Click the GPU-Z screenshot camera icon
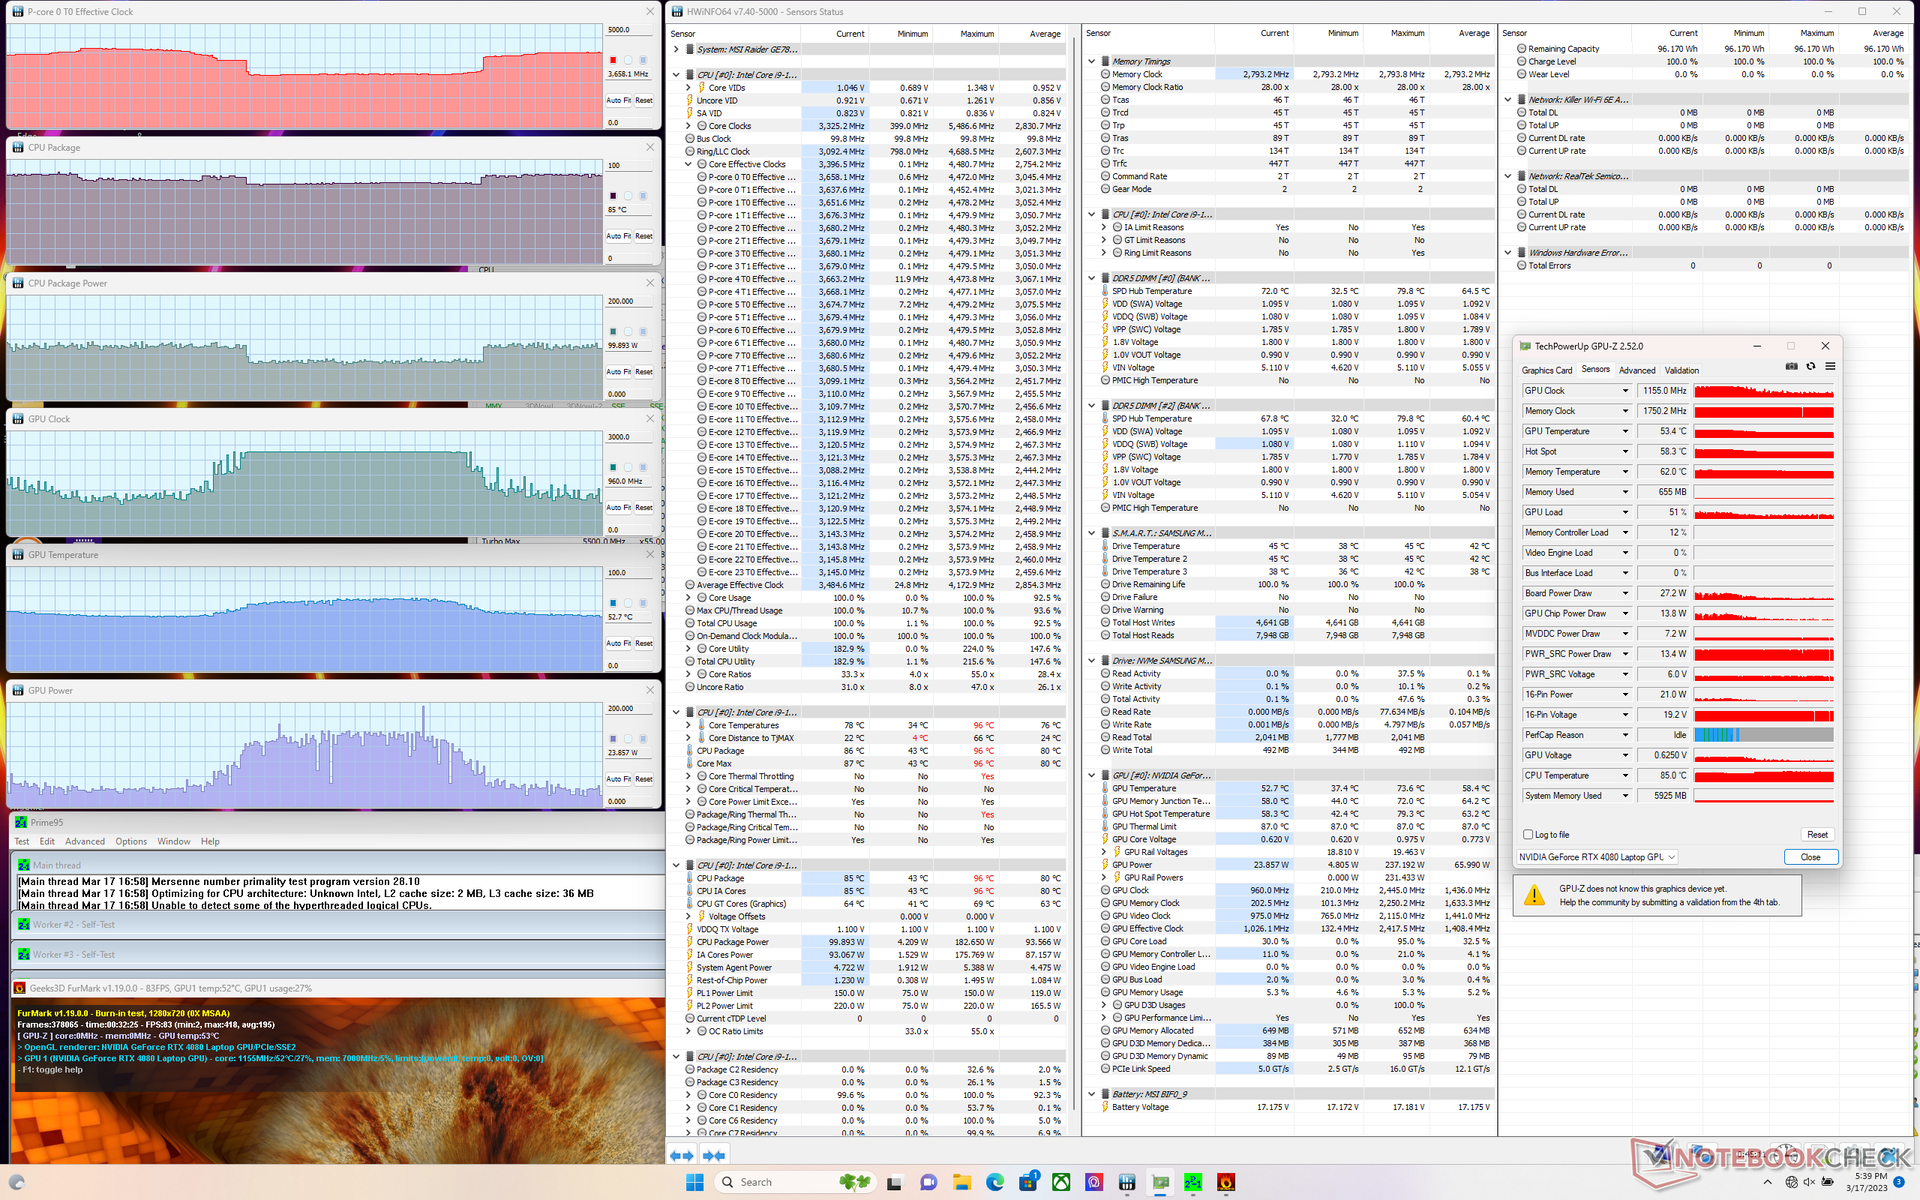1920x1200 pixels. coord(1791,367)
